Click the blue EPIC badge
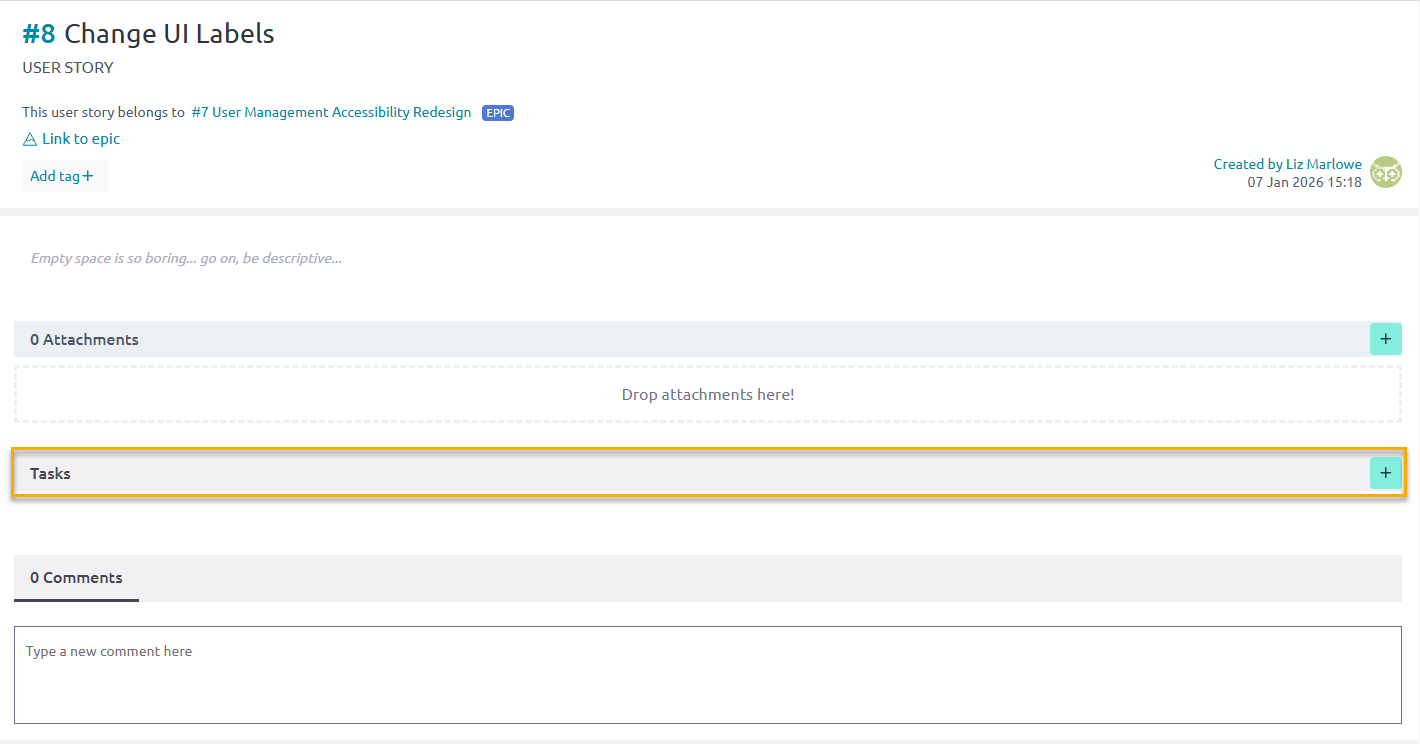This screenshot has width=1420, height=744. coord(497,112)
